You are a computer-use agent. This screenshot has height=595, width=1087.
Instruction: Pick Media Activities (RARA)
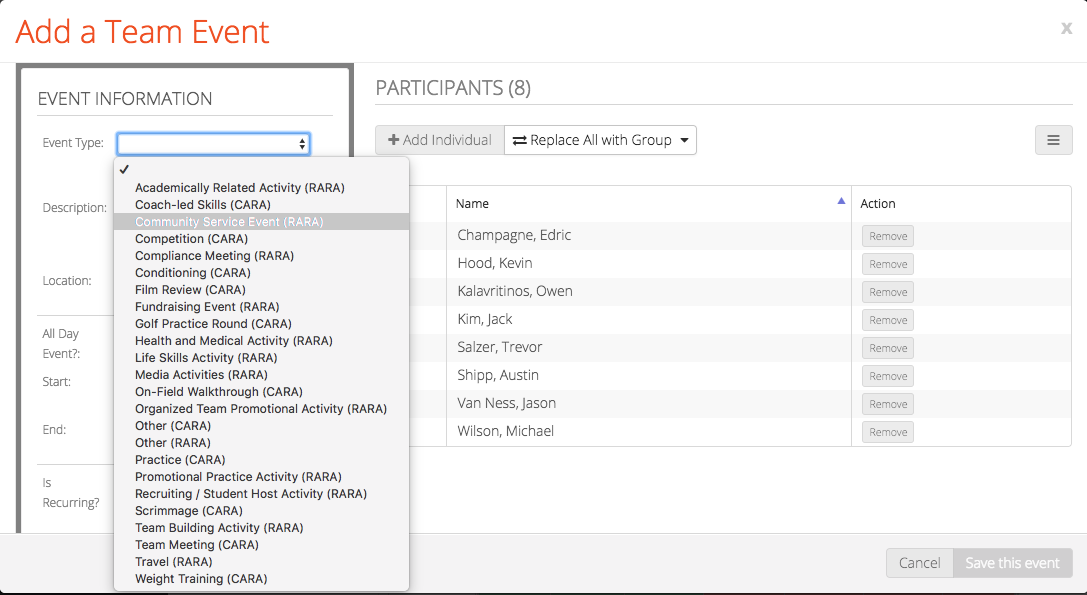tap(261, 374)
